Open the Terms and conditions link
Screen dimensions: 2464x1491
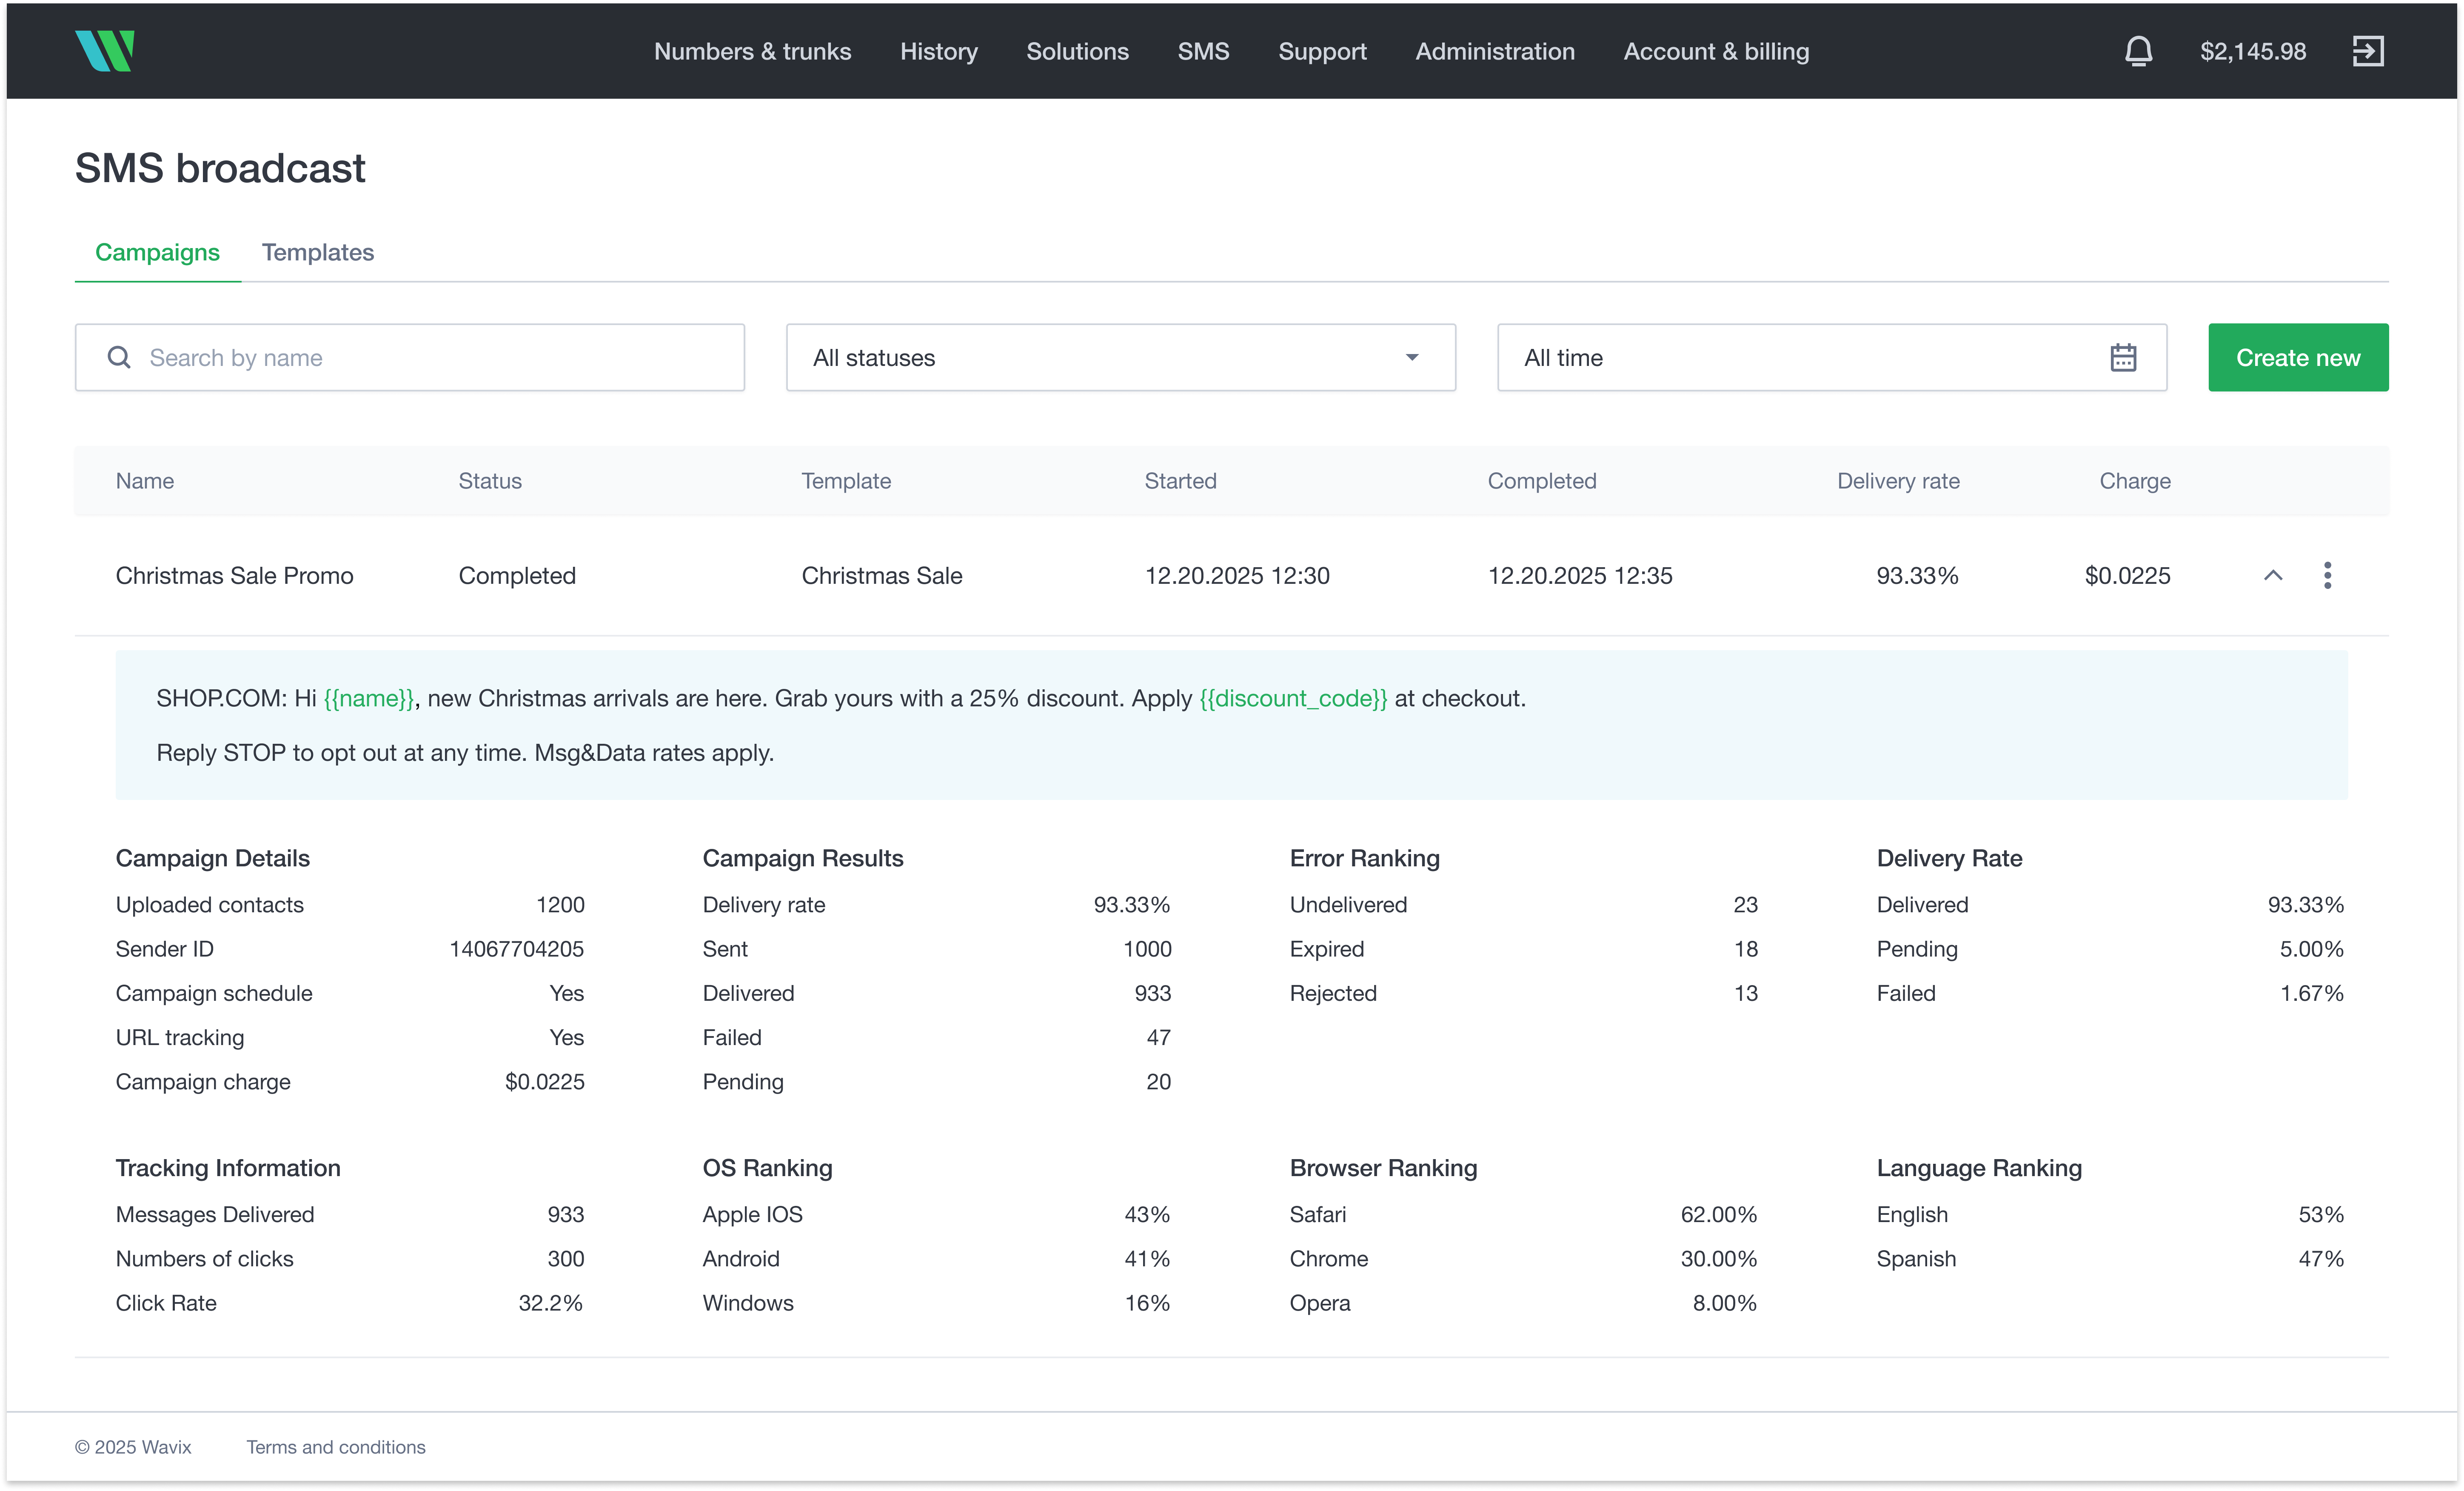pyautogui.click(x=336, y=1447)
